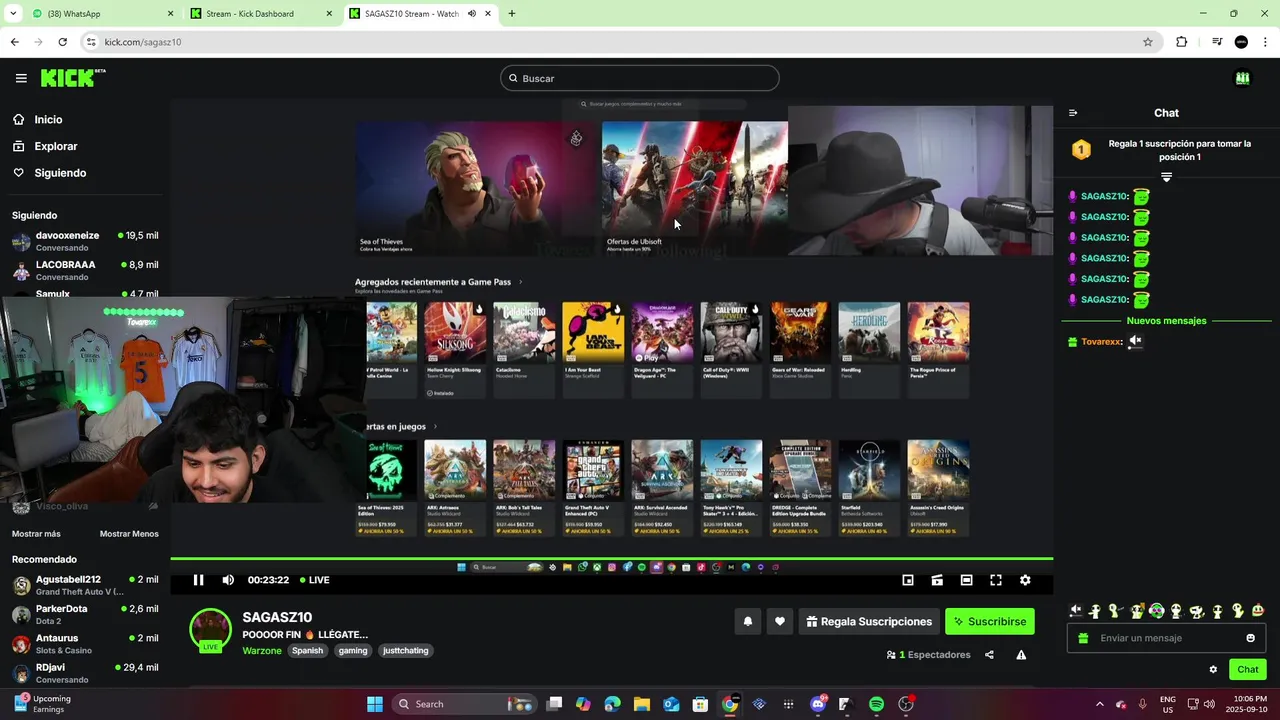Click Regala Suscripciones button
The image size is (1280, 720).
[869, 621]
